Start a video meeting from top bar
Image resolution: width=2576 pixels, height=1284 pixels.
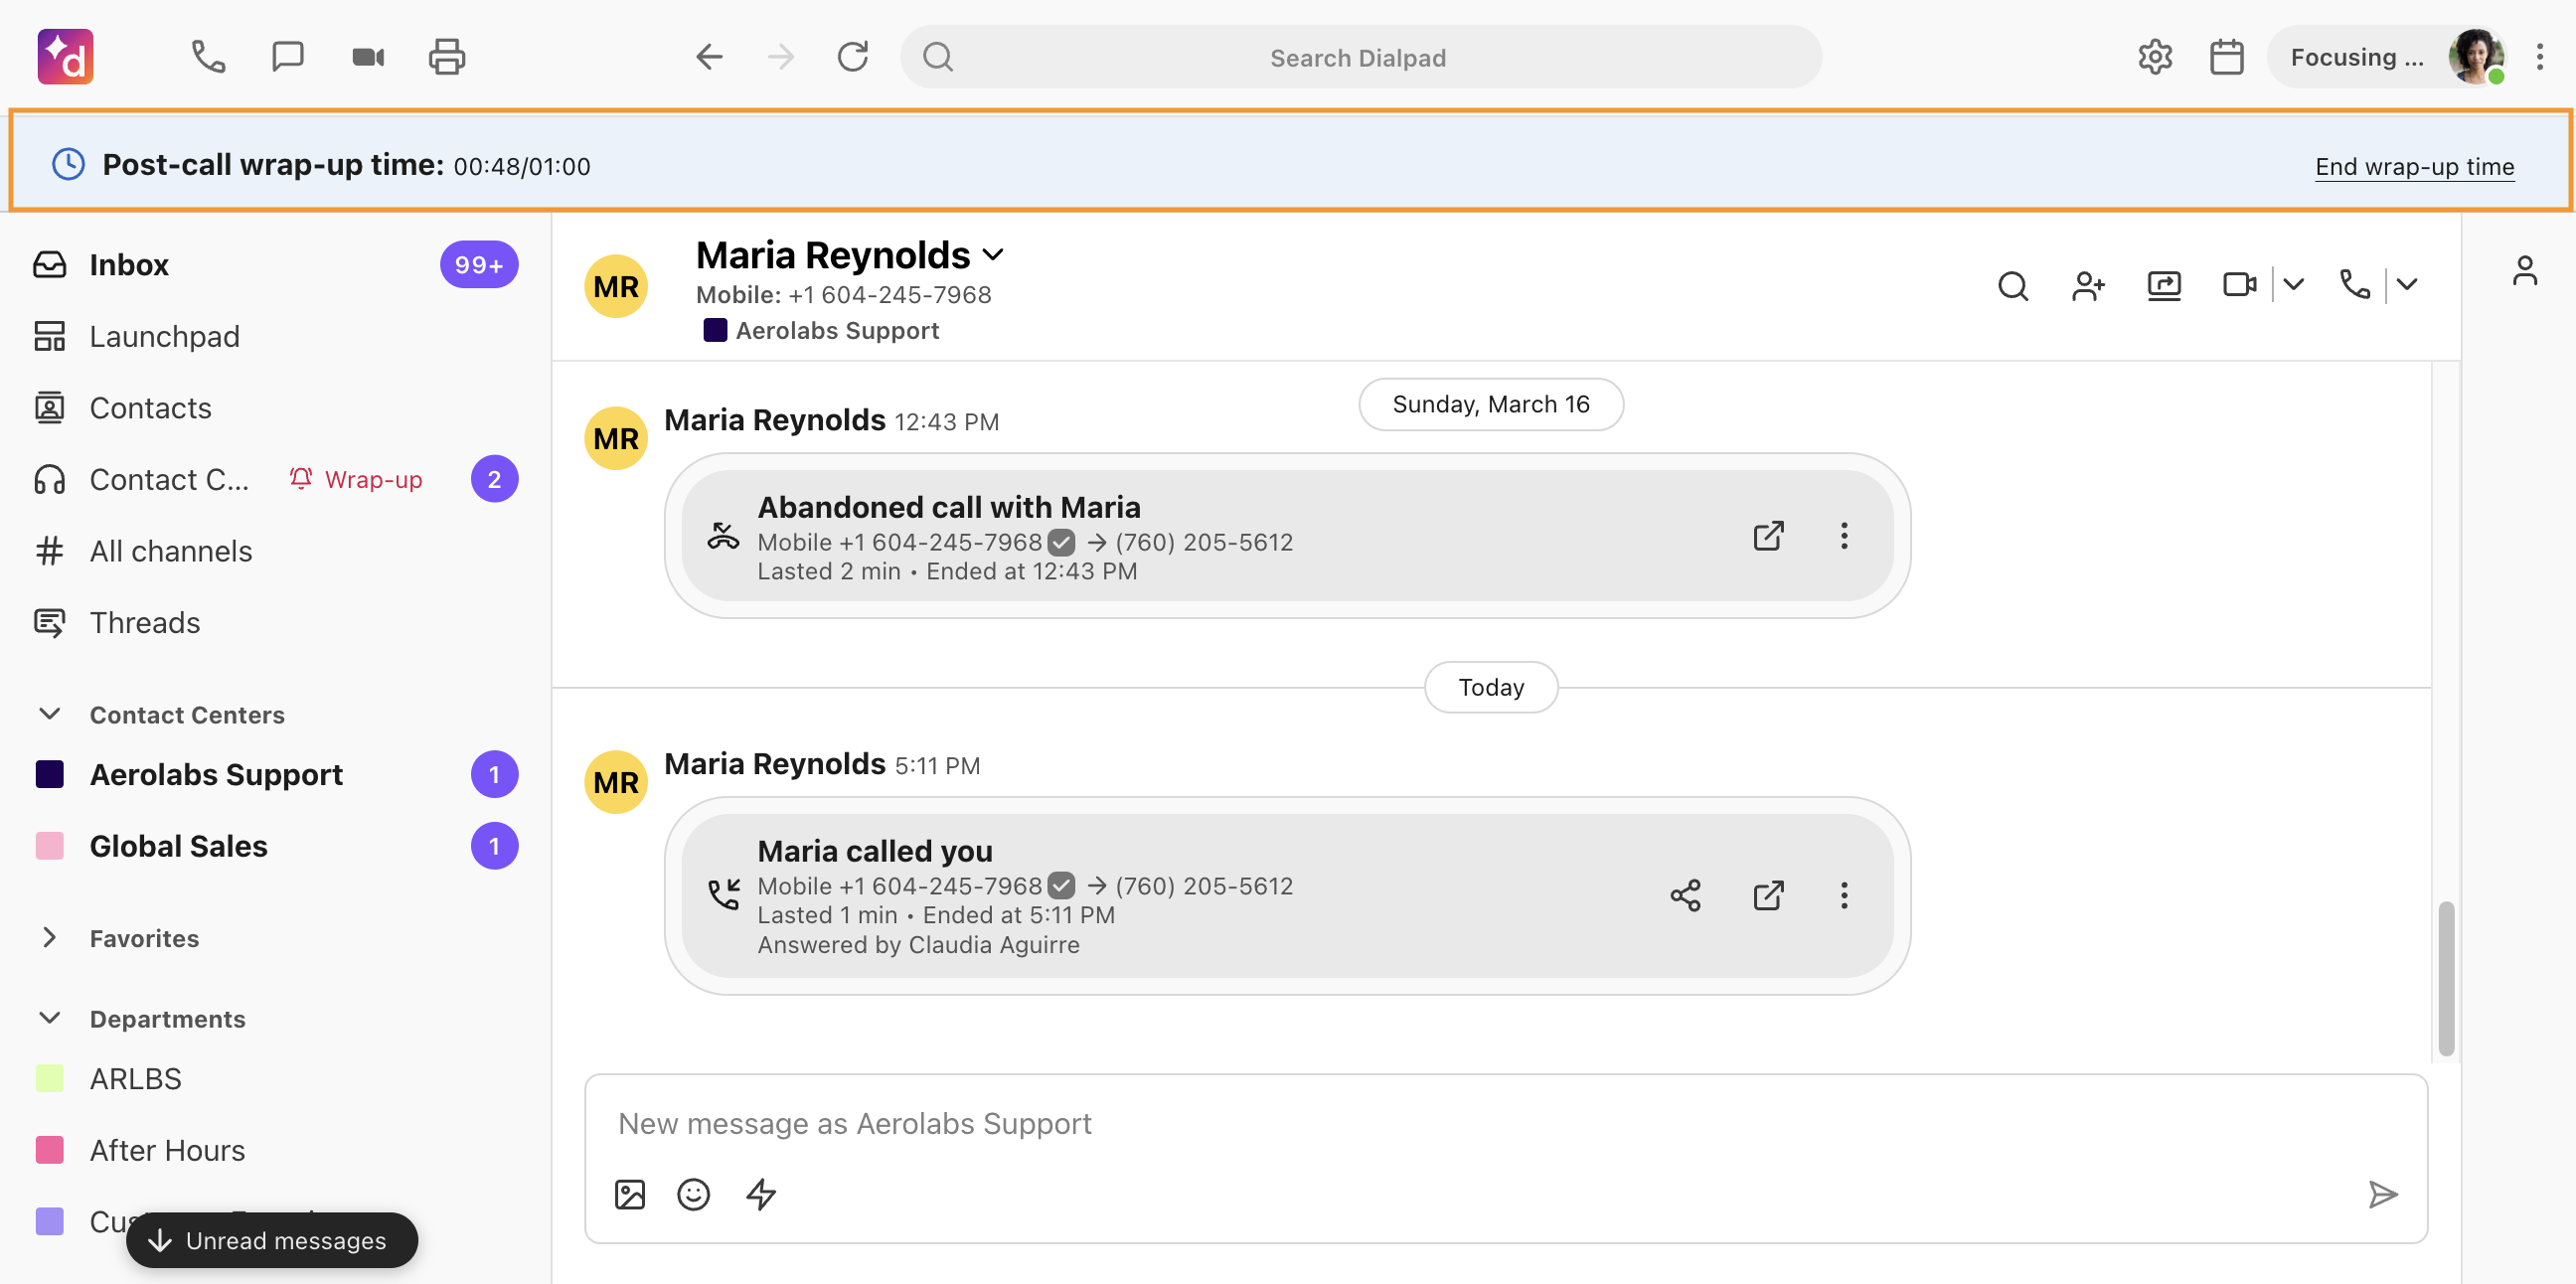(x=368, y=57)
